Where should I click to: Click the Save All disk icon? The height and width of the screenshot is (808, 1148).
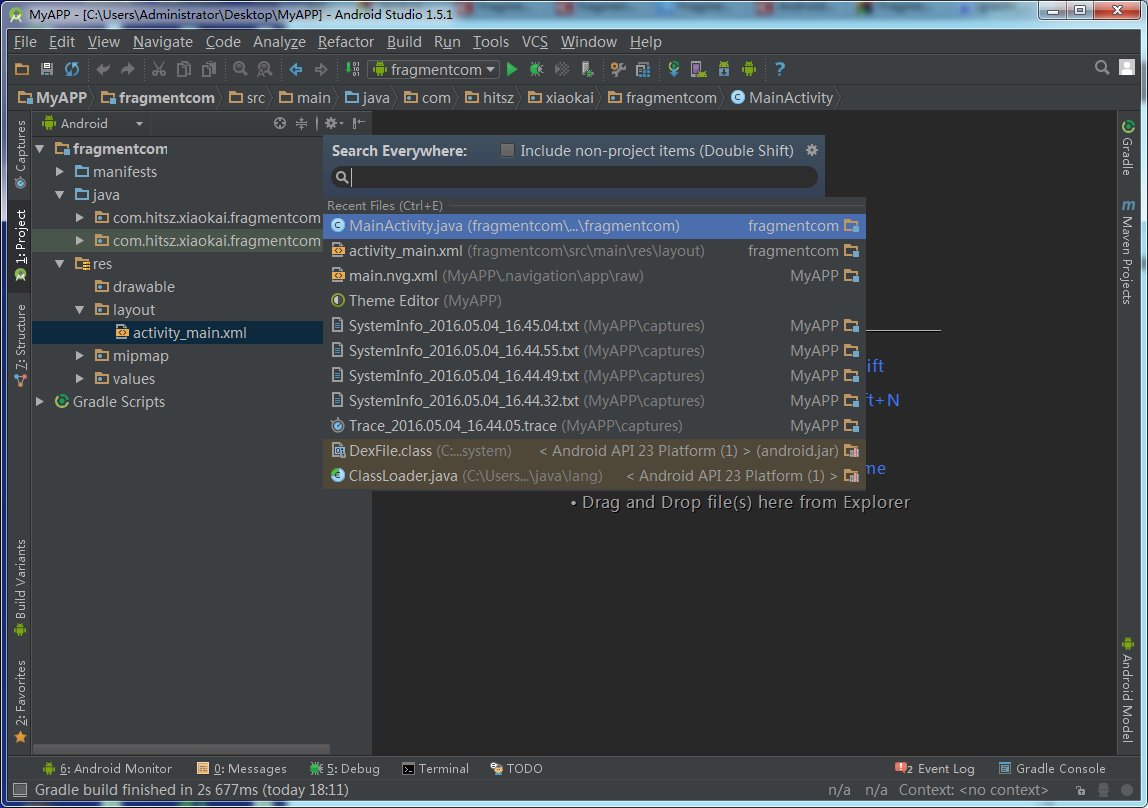[46, 69]
